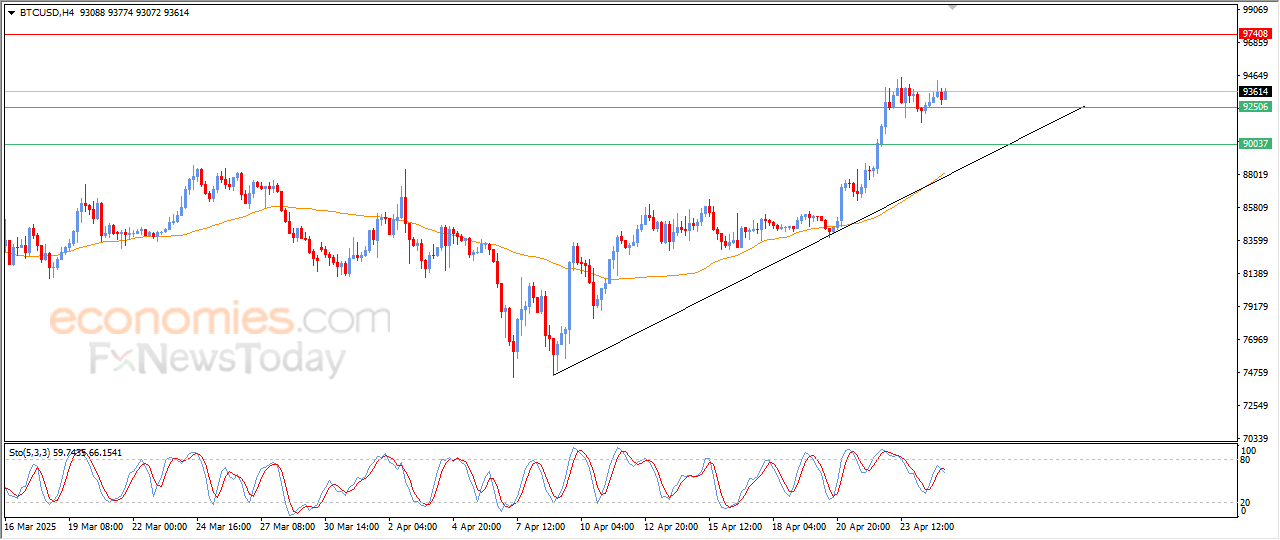Click the 79179 price axis label
1280x540 pixels.
coord(1256,307)
